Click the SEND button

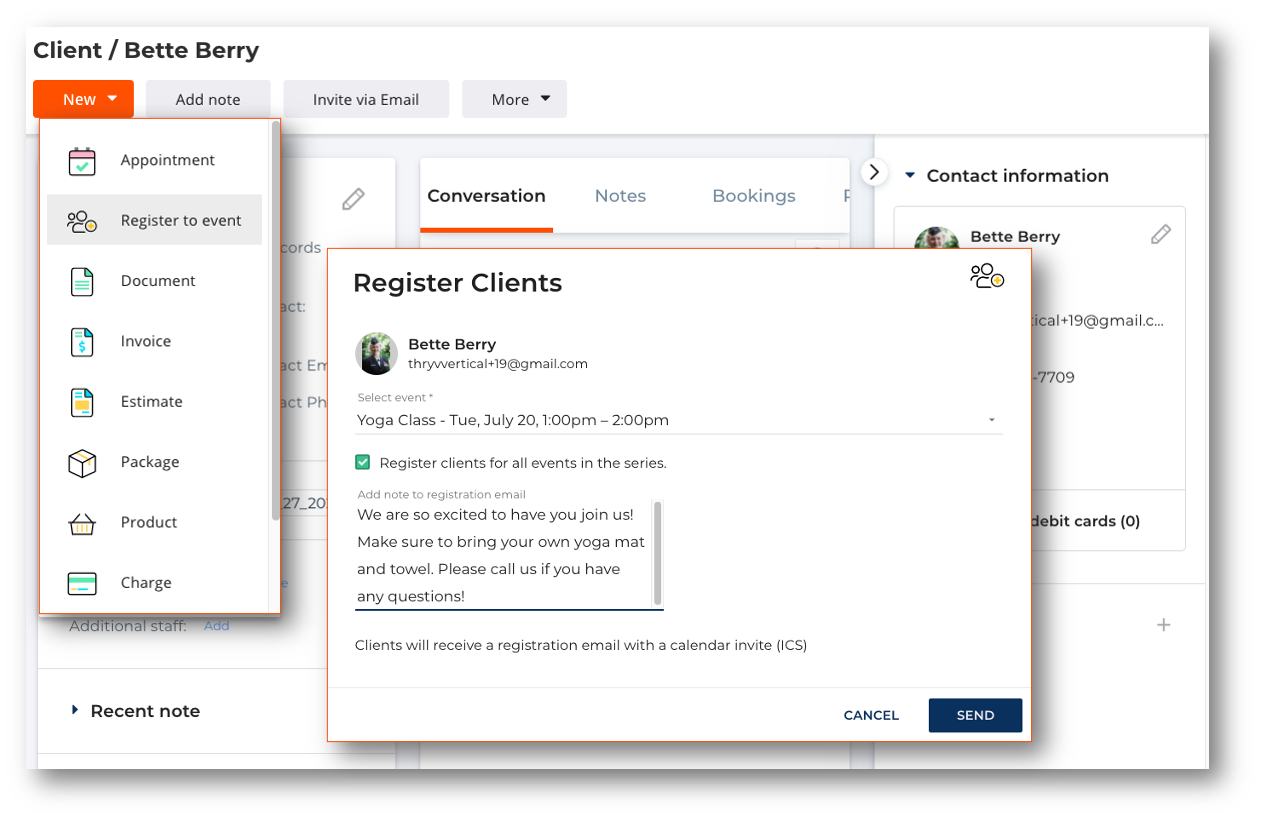coord(975,715)
